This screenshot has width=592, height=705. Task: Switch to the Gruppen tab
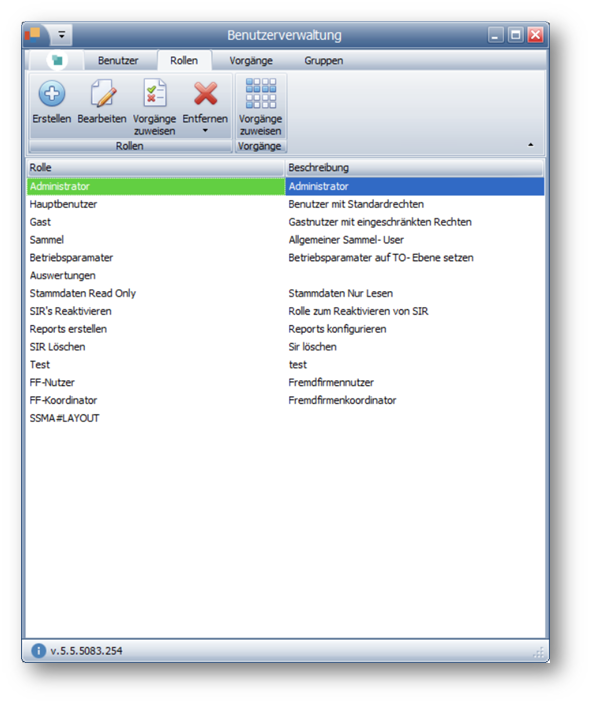click(324, 61)
